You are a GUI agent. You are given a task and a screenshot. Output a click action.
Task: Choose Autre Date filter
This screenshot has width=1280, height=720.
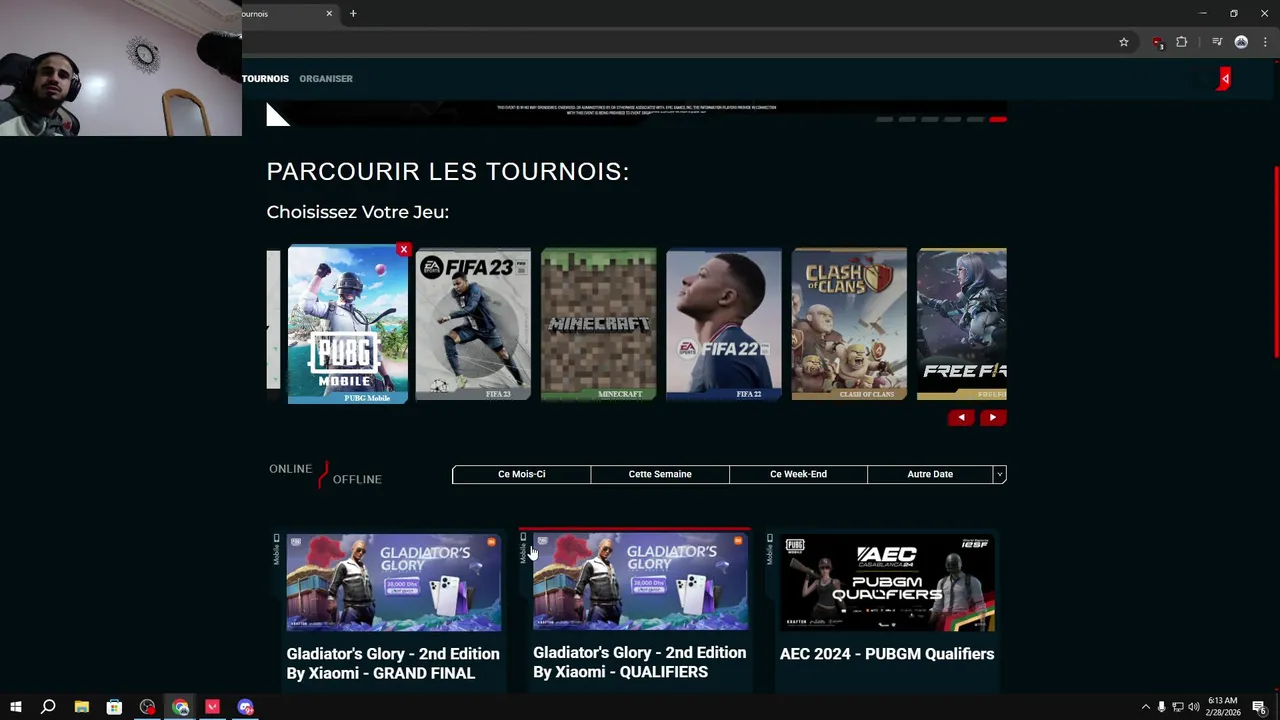[x=930, y=474]
